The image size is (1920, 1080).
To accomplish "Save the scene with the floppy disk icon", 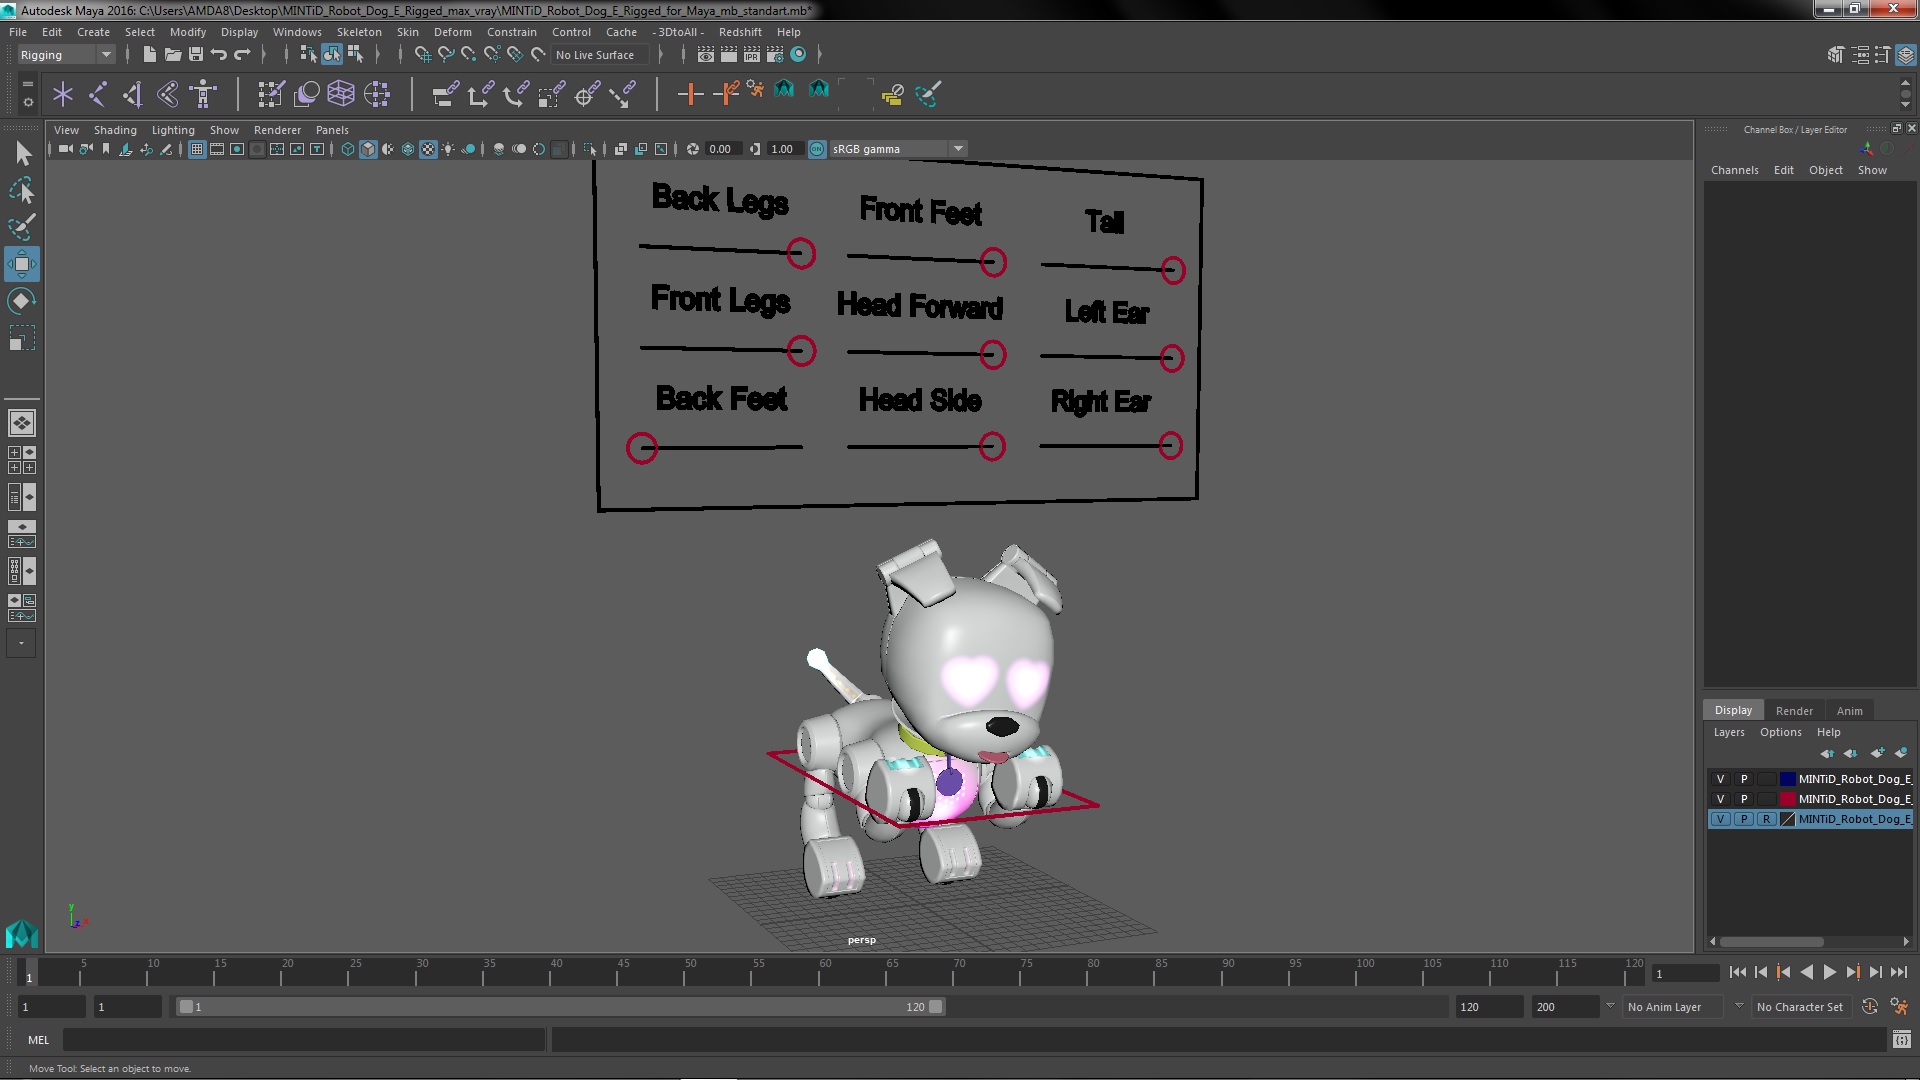I will pyautogui.click(x=196, y=55).
